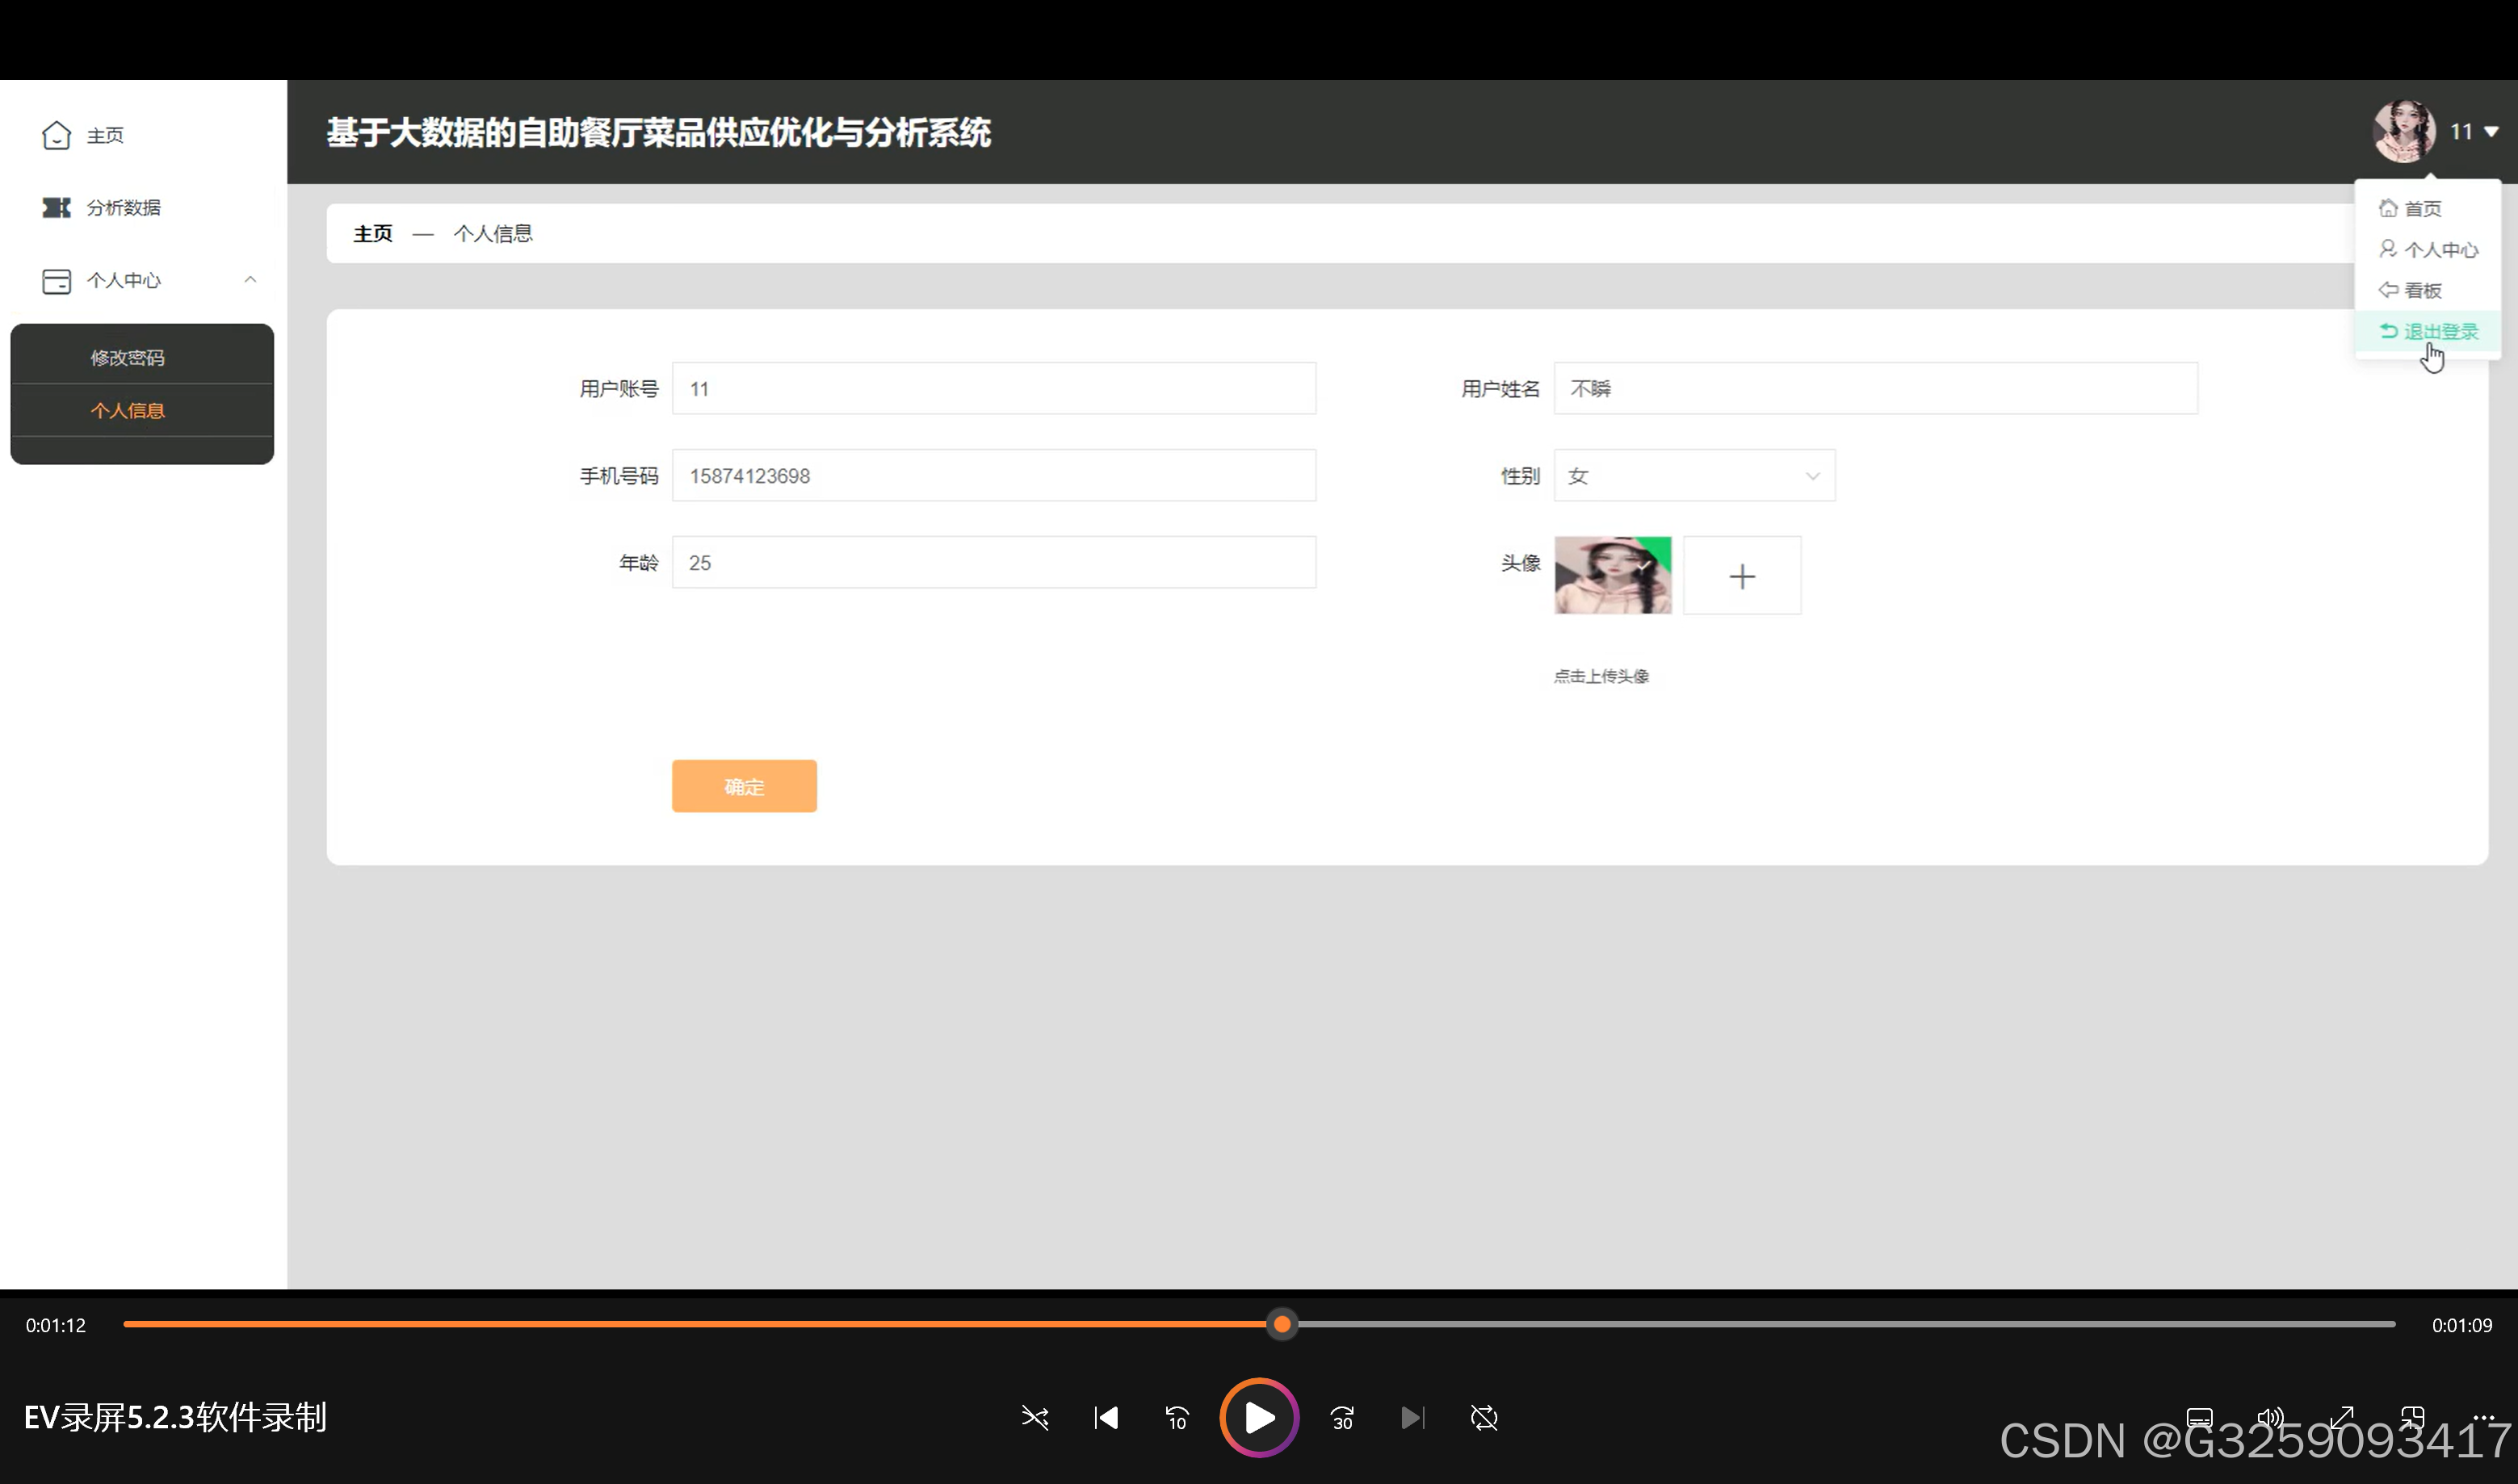The height and width of the screenshot is (1484, 2518).
Task: Skip forward 30 seconds in the video
Action: (x=1342, y=1418)
